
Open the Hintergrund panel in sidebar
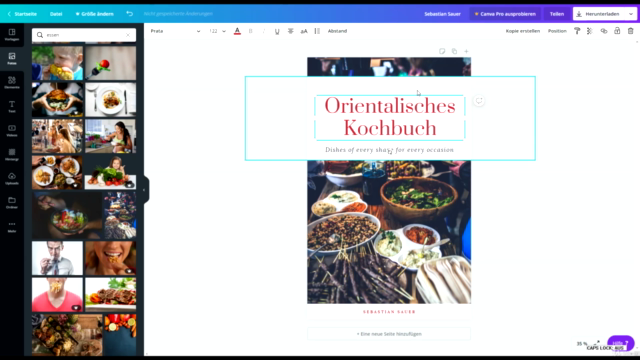click(12, 155)
